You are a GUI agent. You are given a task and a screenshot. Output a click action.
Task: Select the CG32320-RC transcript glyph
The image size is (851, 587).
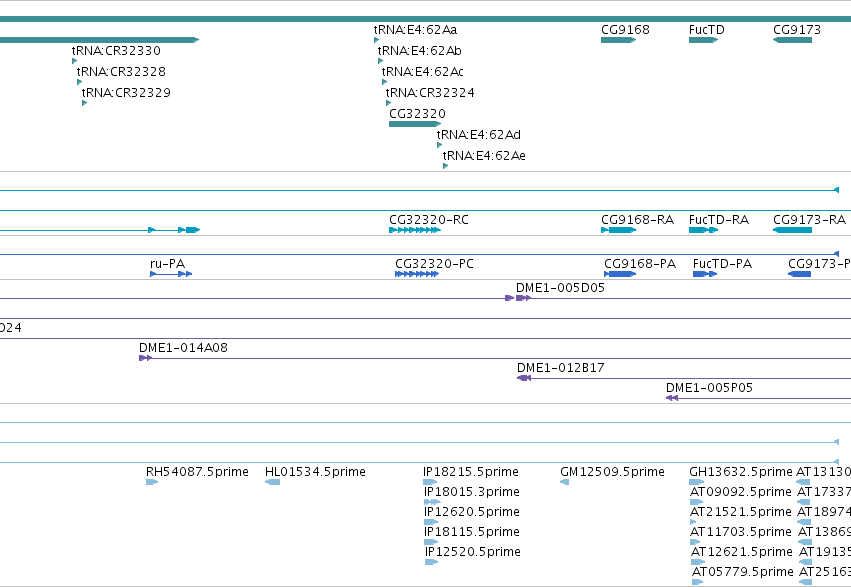click(415, 230)
